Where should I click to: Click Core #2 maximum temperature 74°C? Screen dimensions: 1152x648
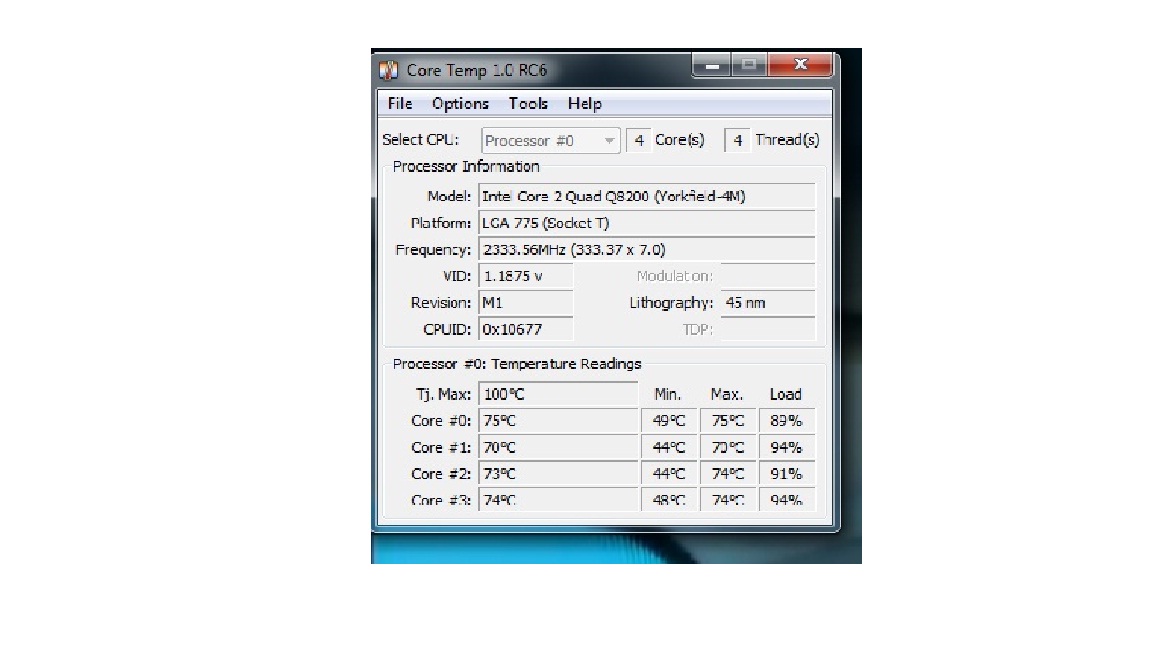point(727,474)
